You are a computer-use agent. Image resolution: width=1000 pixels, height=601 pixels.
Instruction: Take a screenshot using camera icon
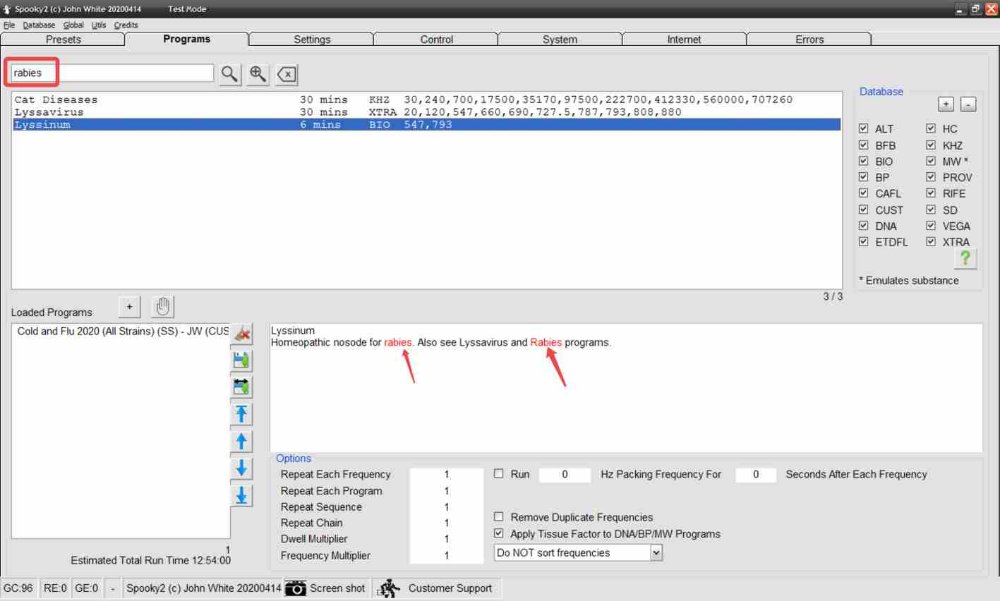click(296, 588)
